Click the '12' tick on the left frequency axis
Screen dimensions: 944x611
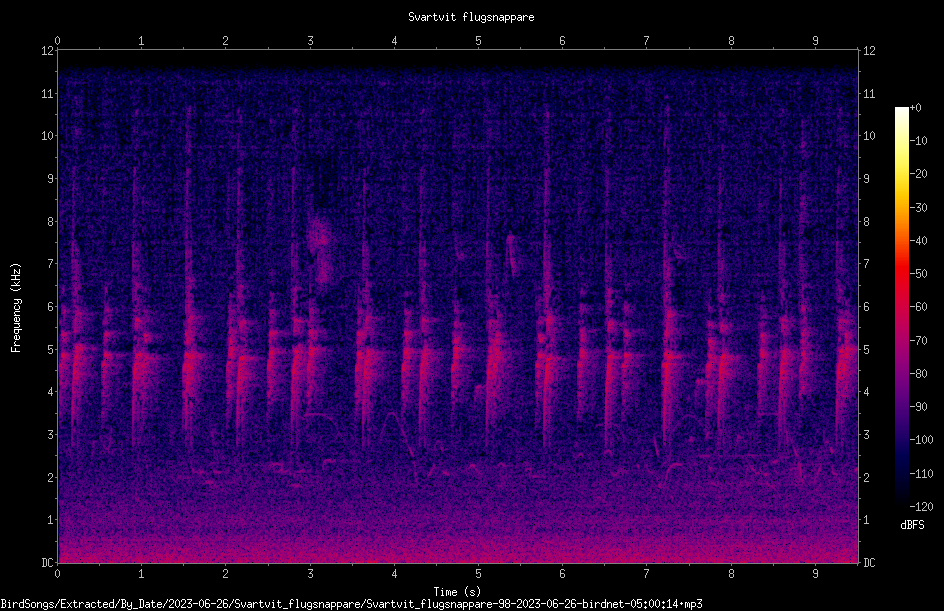[x=47, y=51]
